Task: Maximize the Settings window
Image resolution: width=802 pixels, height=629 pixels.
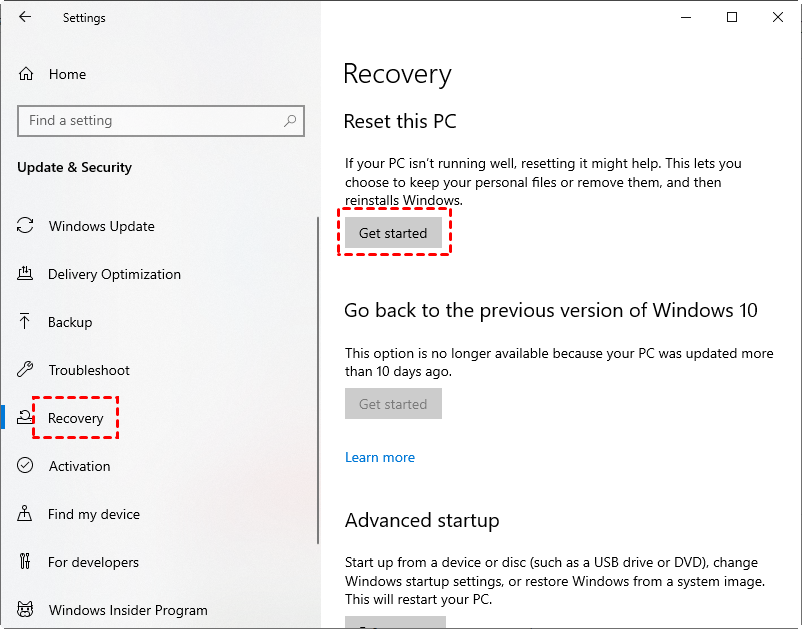Action: (732, 17)
